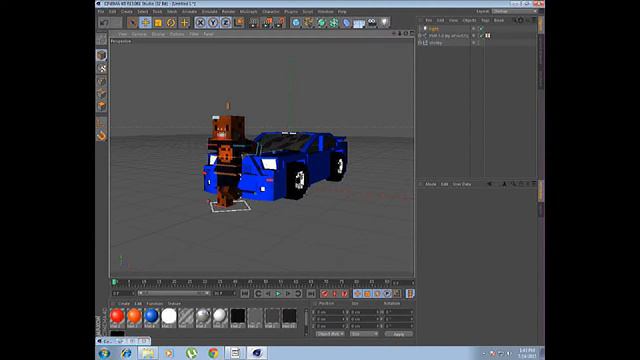Select the Light object in Object Manager

click(x=433, y=29)
